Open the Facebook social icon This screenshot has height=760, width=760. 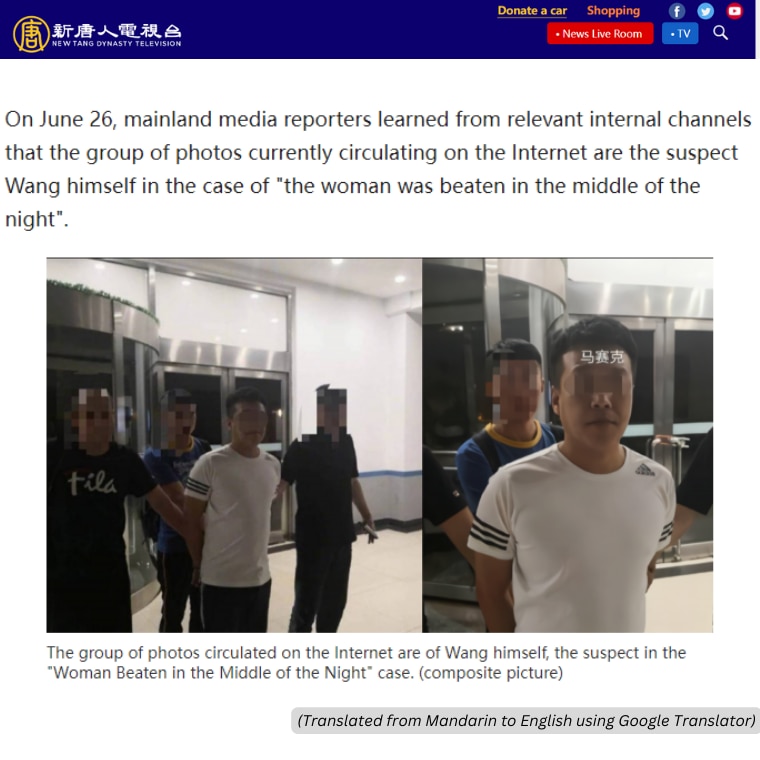pos(677,11)
